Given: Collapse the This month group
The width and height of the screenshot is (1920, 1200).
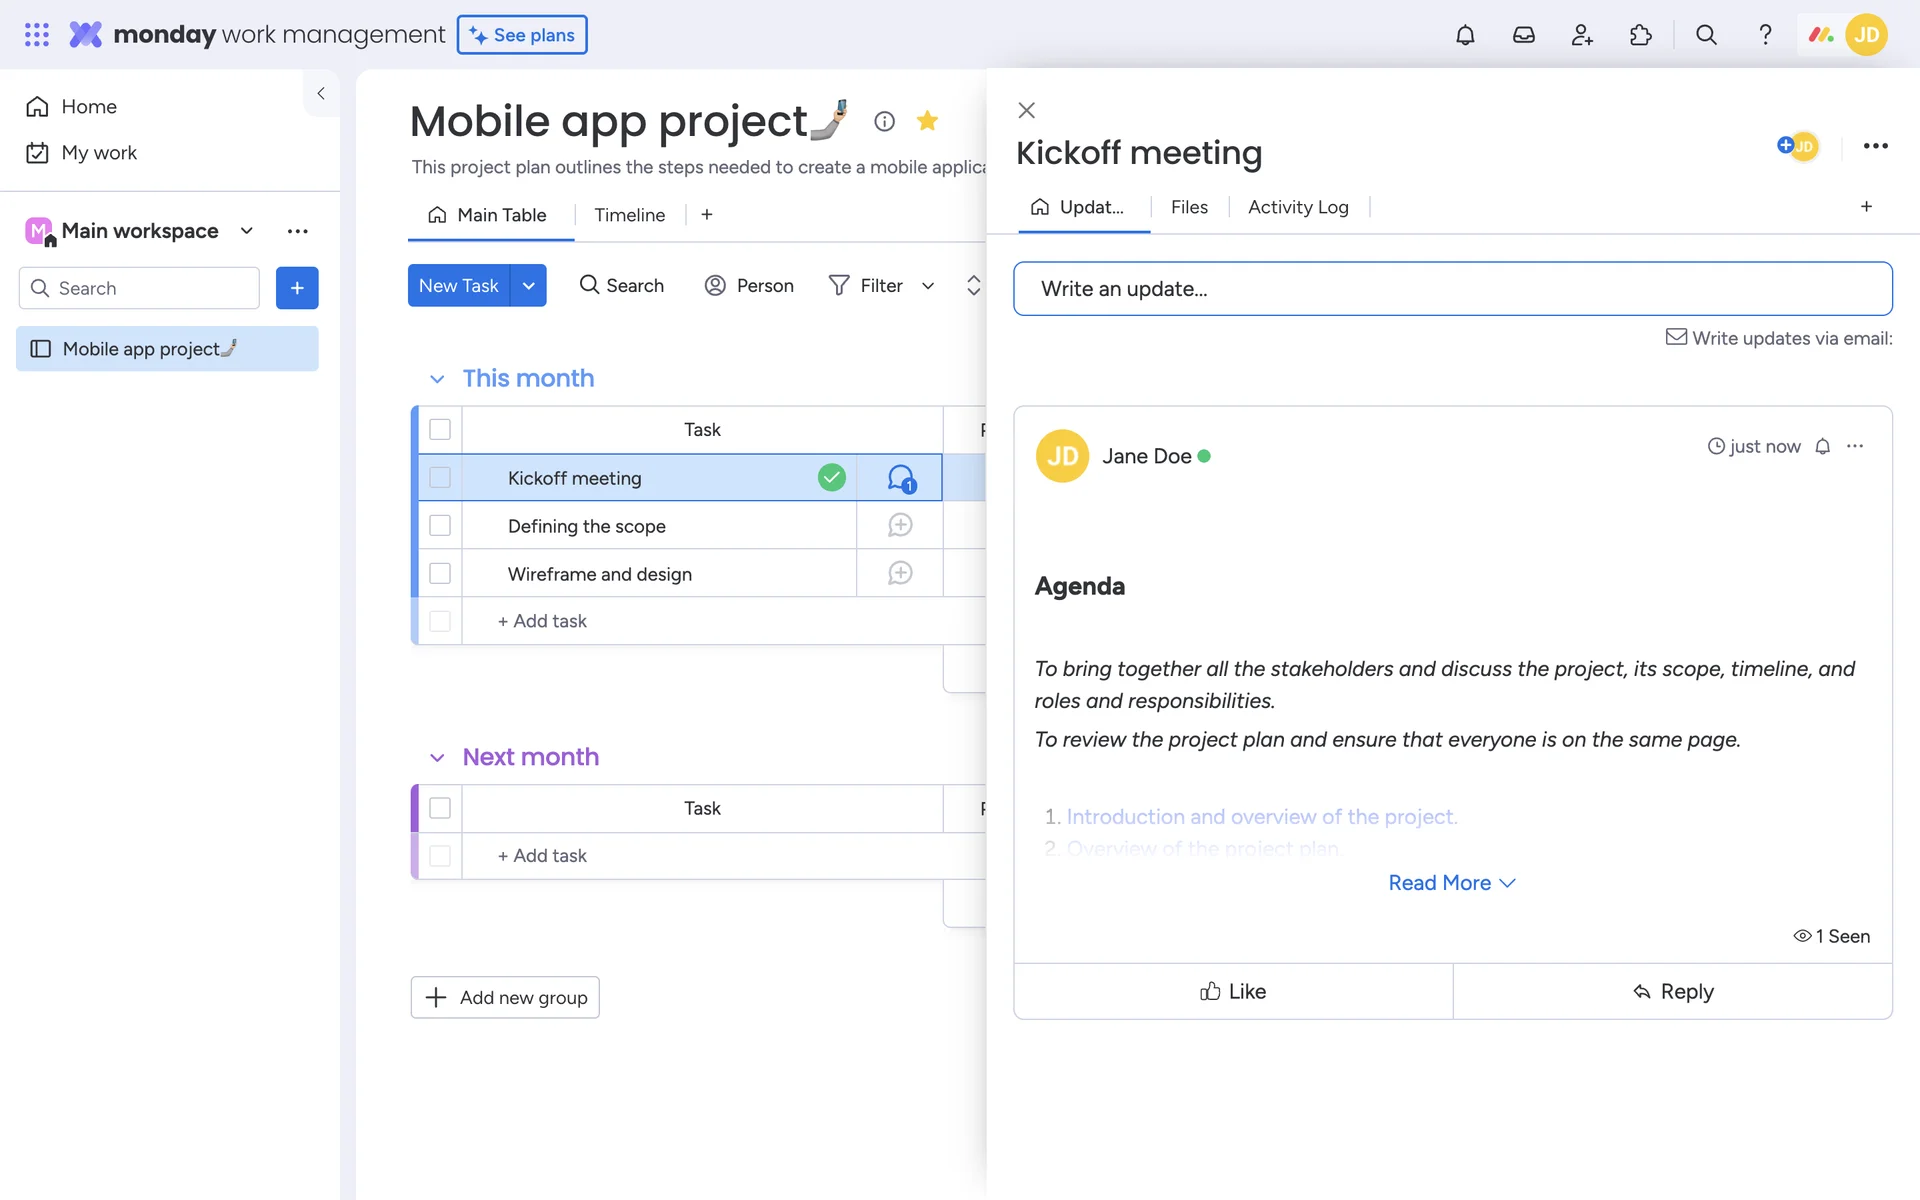Looking at the screenshot, I should point(437,379).
